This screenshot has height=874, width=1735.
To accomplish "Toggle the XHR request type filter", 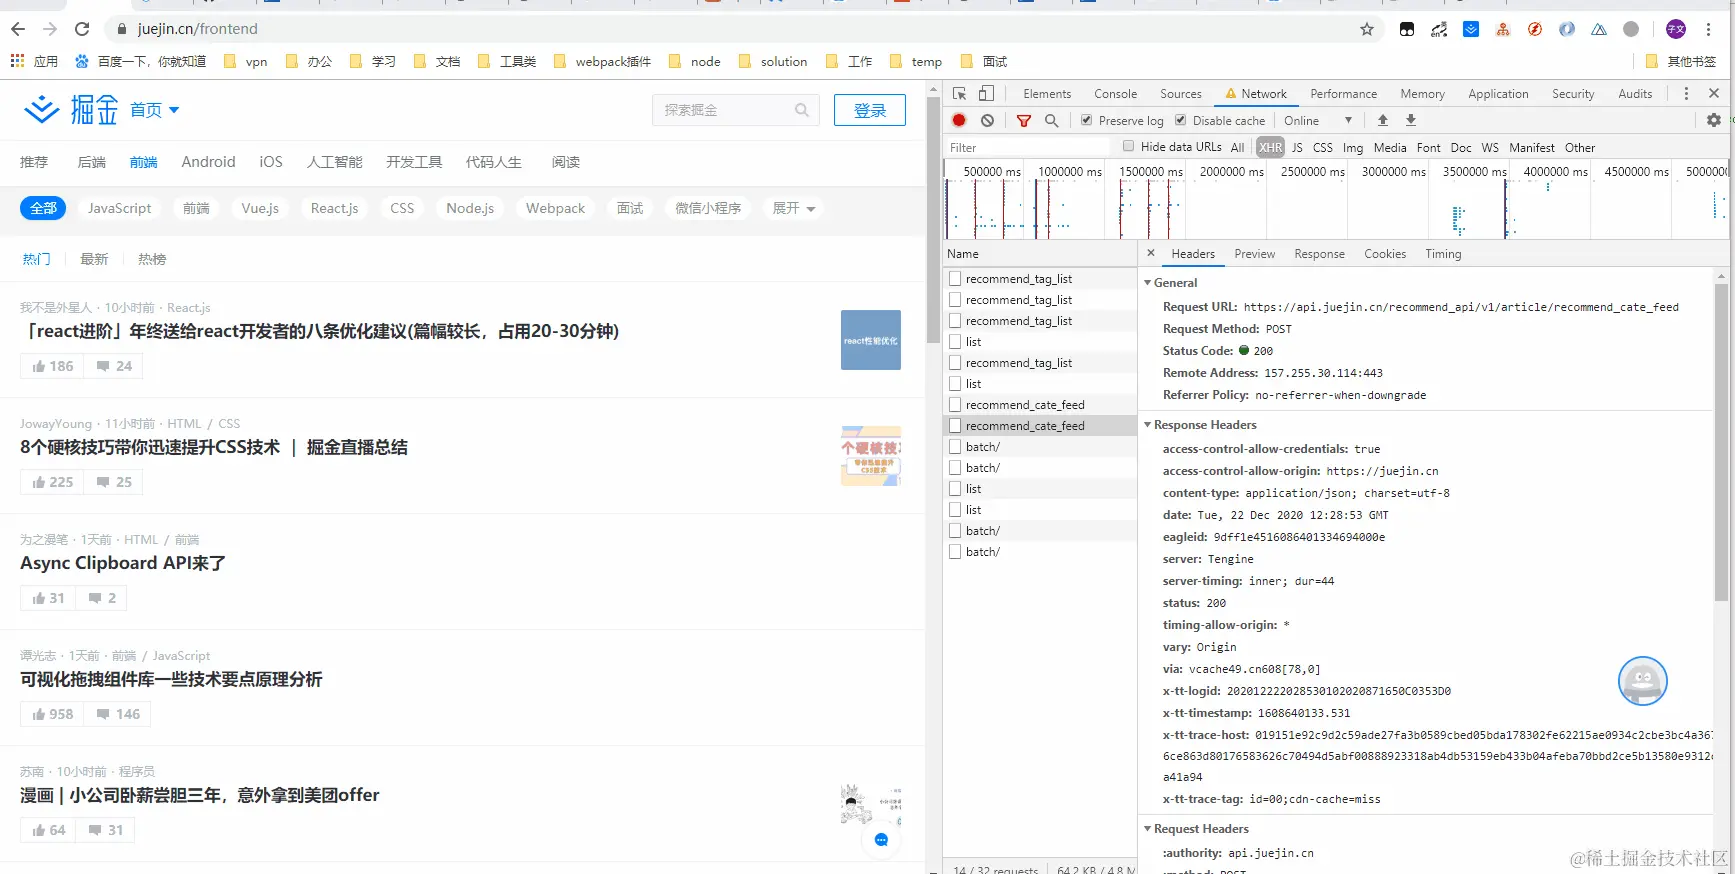I will pyautogui.click(x=1270, y=147).
